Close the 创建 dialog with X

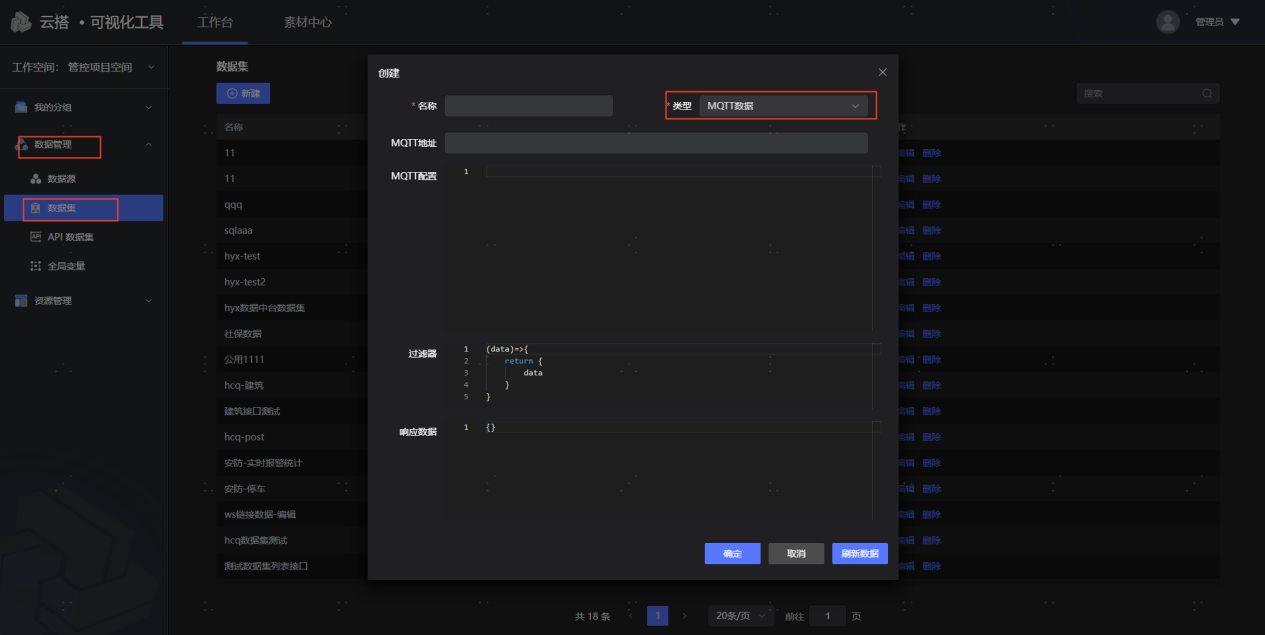coord(882,73)
